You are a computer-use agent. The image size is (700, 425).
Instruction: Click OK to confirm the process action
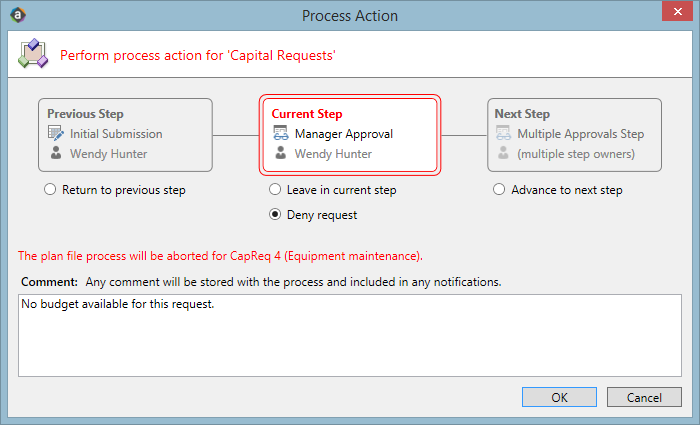click(559, 397)
